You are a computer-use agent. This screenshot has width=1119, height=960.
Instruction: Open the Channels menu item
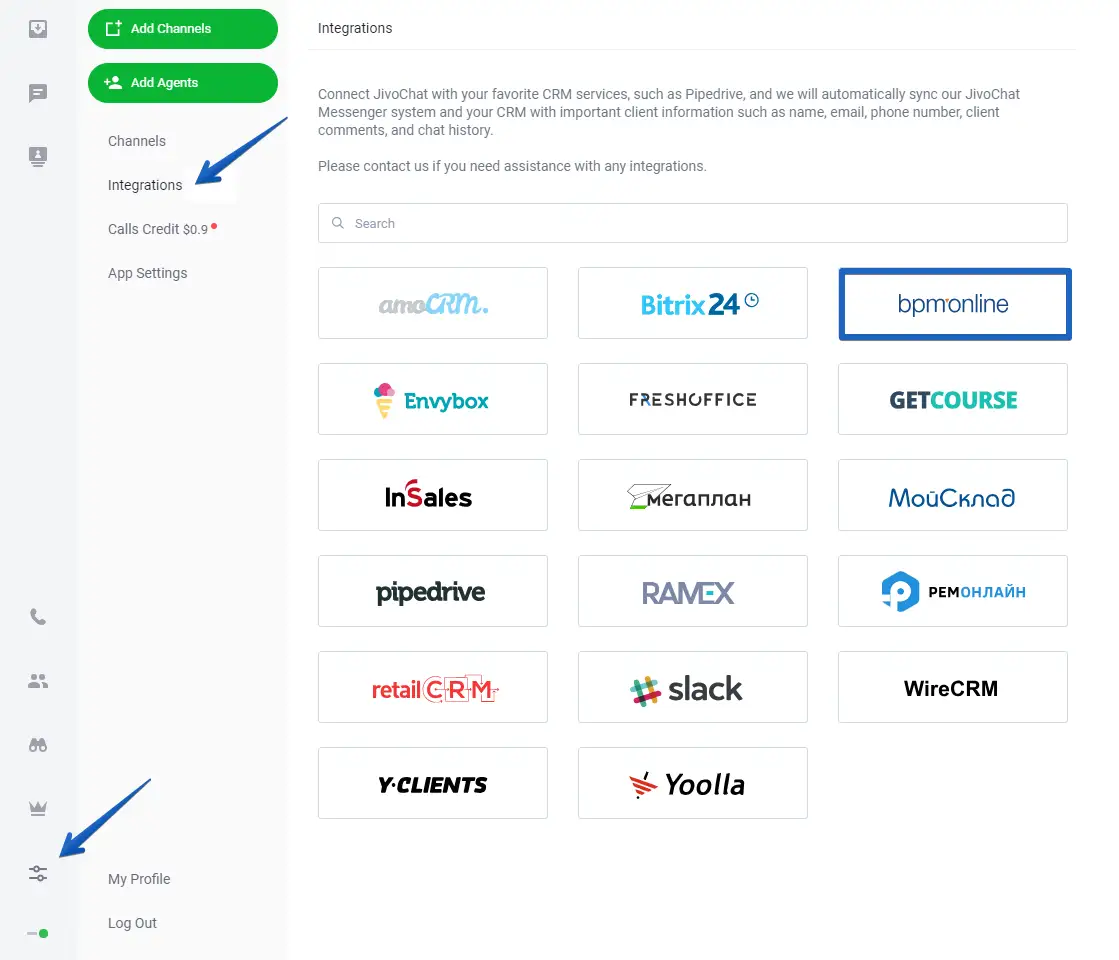click(x=137, y=141)
